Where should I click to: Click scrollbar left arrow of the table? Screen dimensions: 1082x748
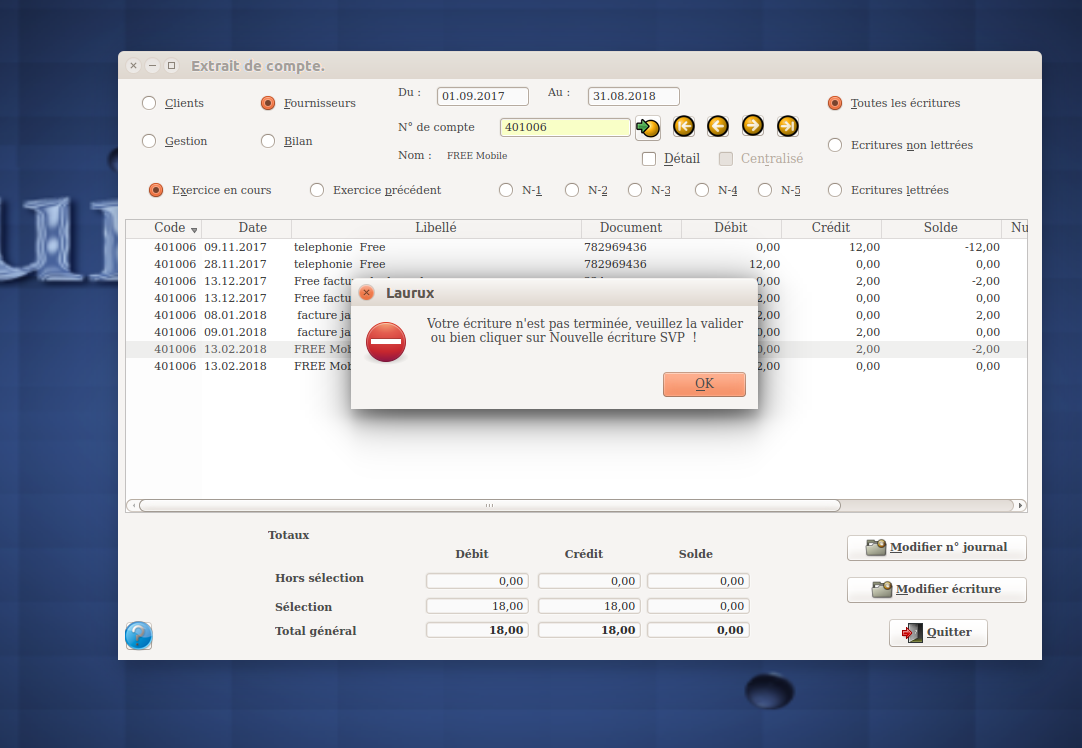(132, 506)
